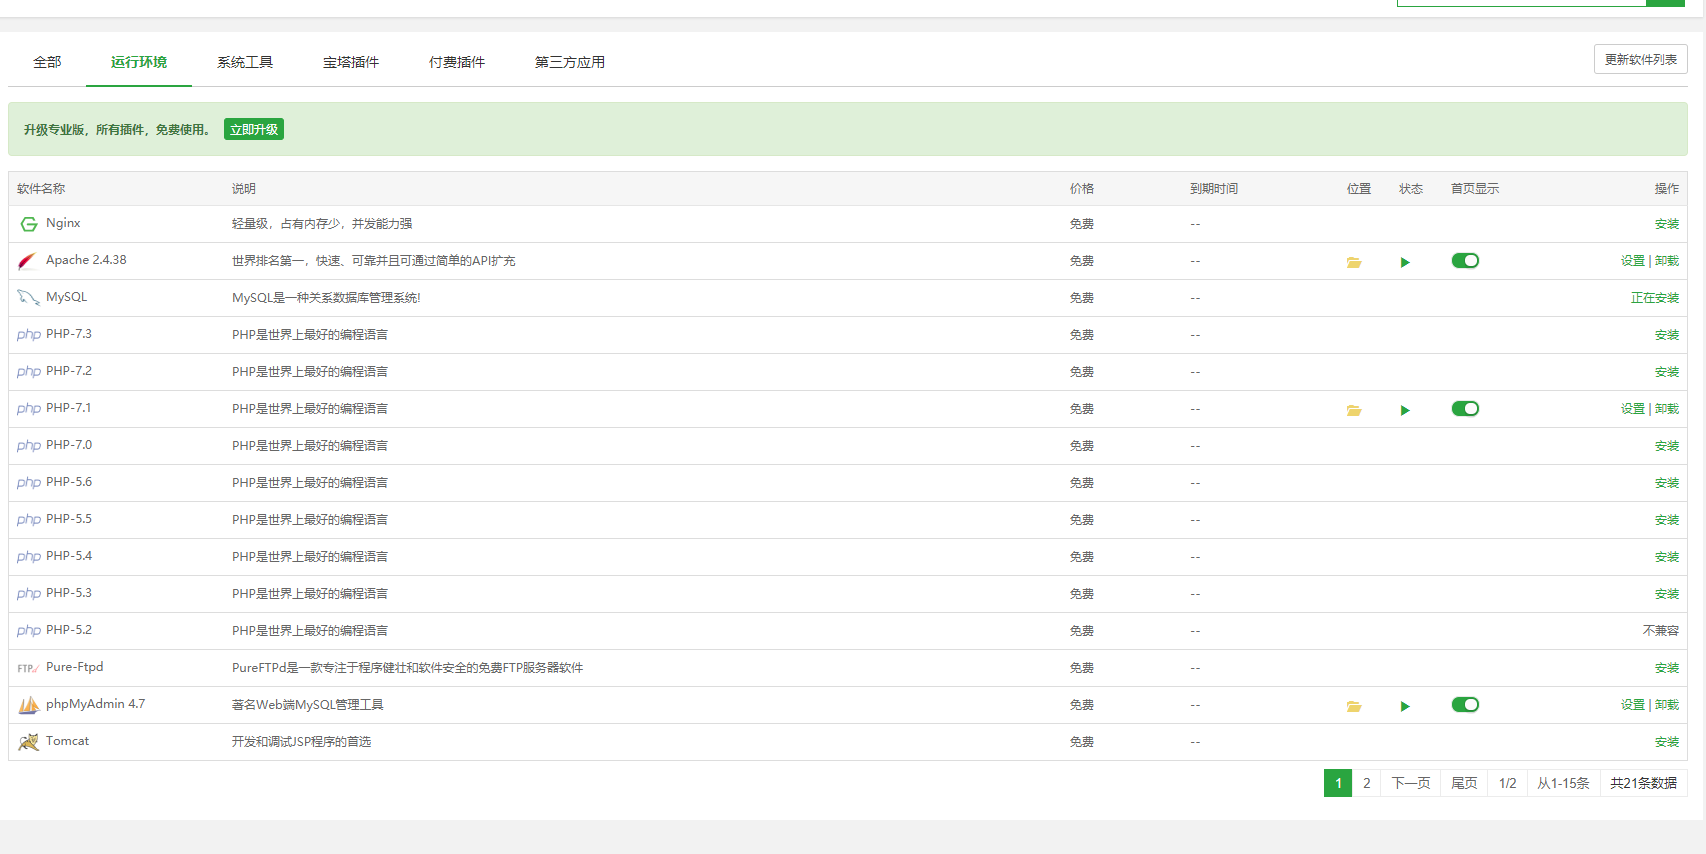Install PHP-7.2 via 安装 link

tap(1667, 372)
